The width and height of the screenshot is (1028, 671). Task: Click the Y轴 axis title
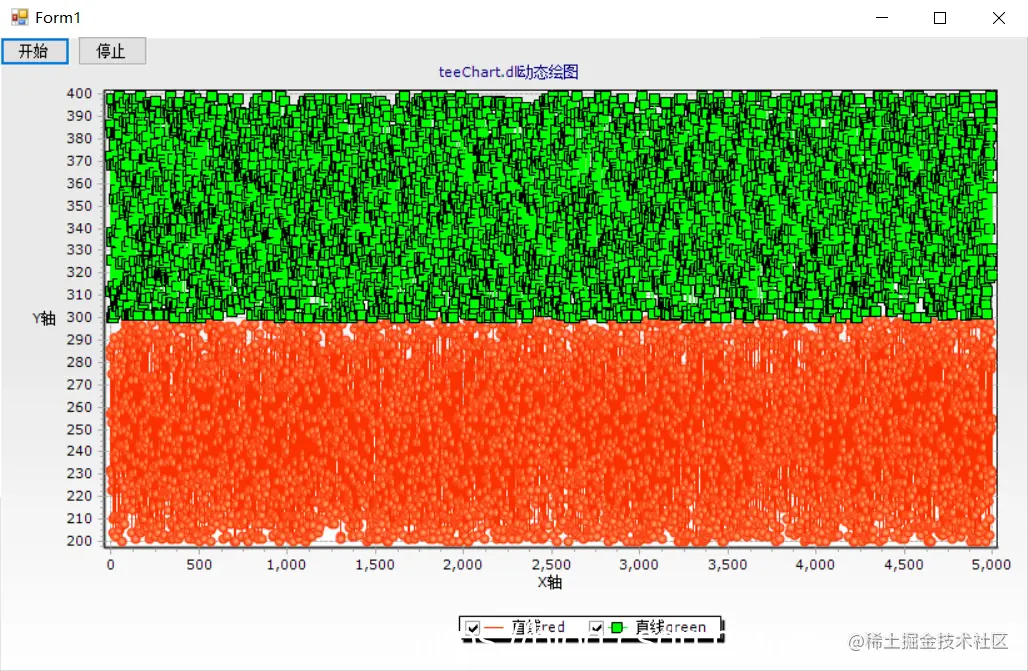tap(44, 319)
